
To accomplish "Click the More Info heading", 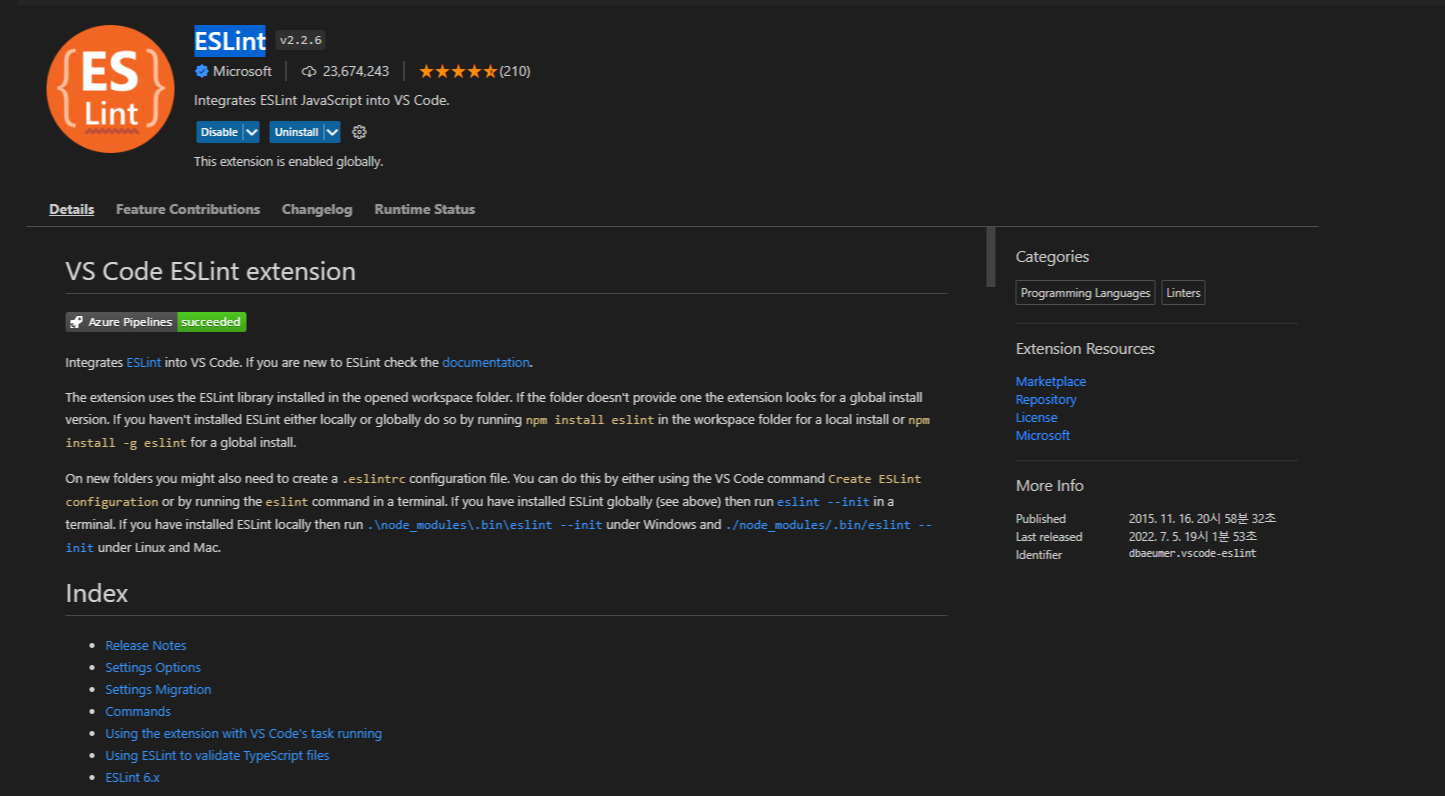I will point(1050,485).
